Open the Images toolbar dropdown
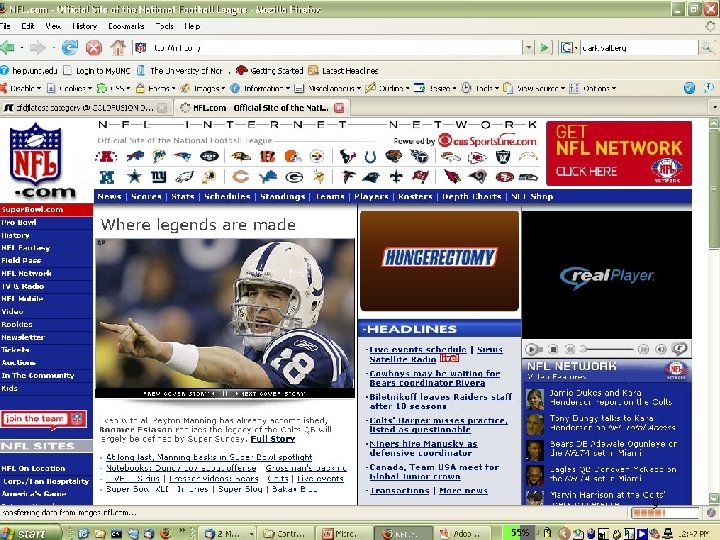The image size is (720, 540). 202,88
